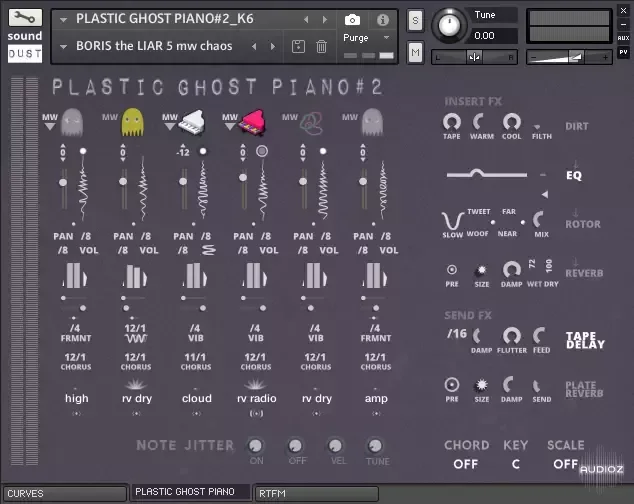The height and width of the screenshot is (504, 634).
Task: Click the -12 transpose stepper on white piano
Action: (182, 152)
